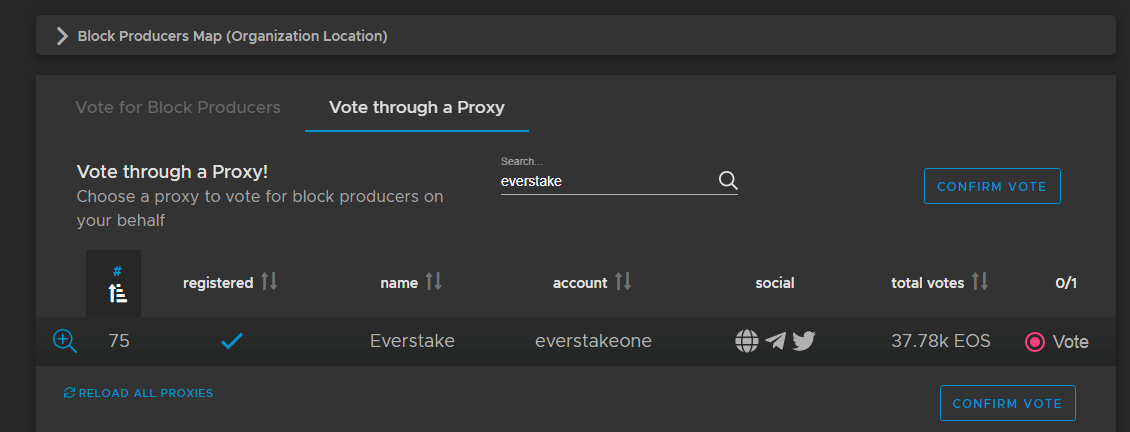Sort by name column arrows
1130x432 pixels.
[x=433, y=282]
